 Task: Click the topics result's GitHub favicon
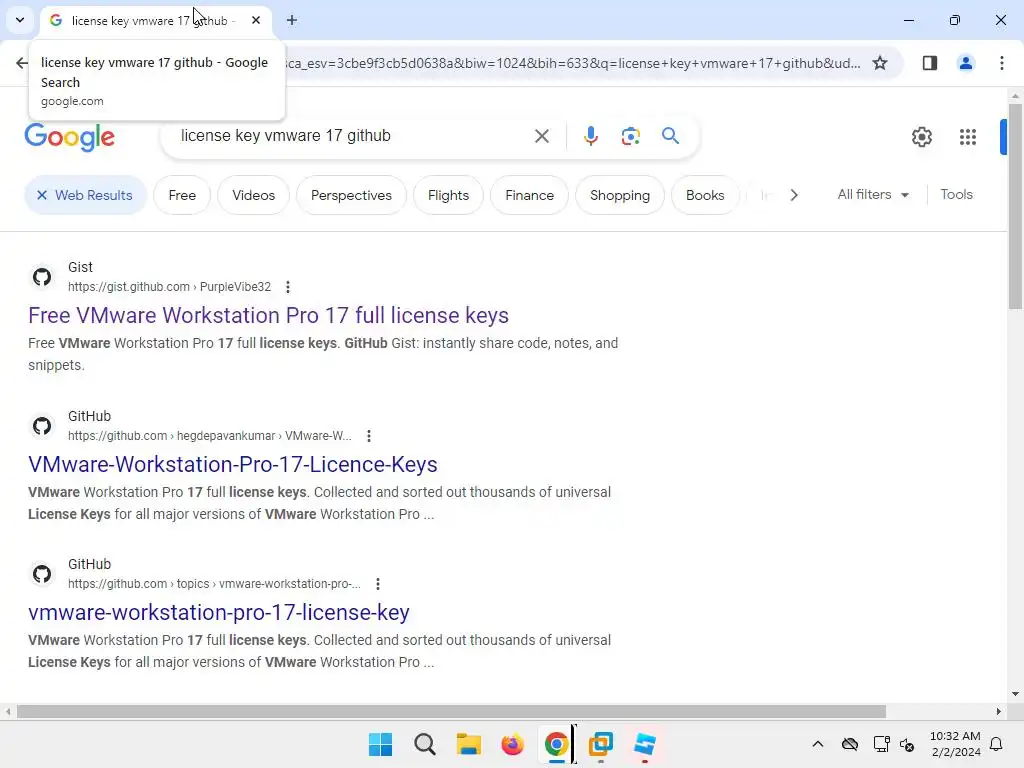(x=42, y=574)
